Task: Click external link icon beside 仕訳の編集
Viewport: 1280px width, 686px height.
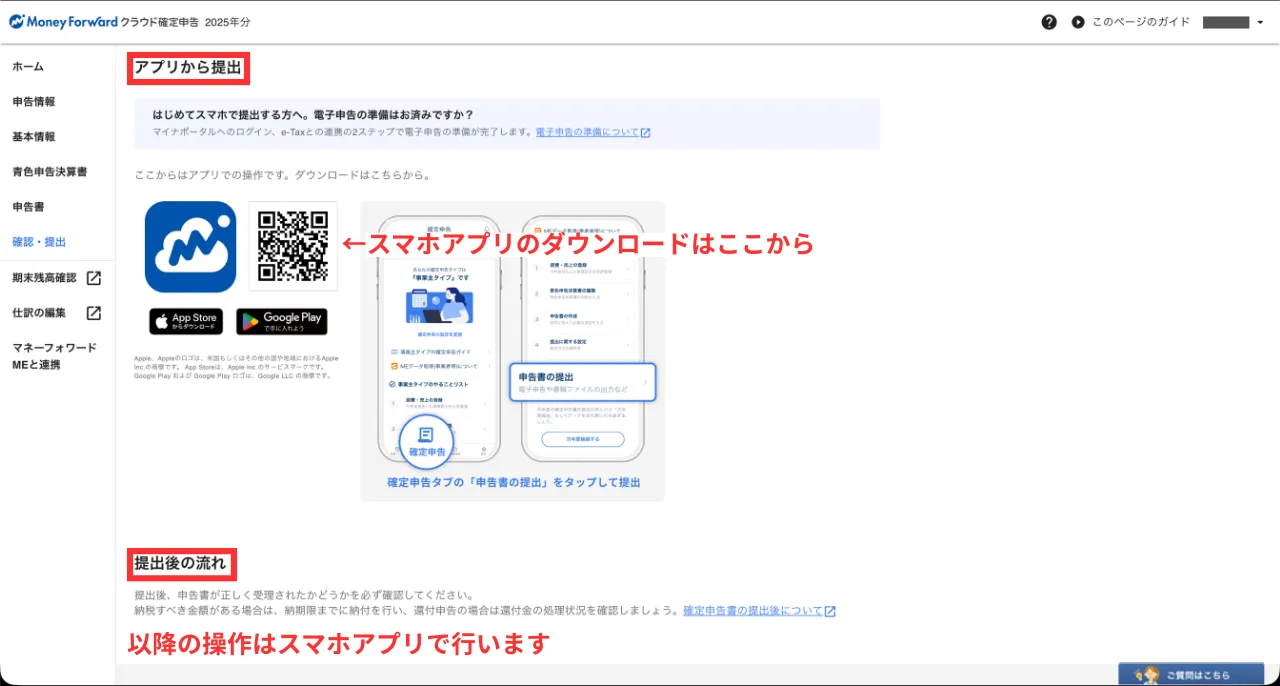Action: pos(93,313)
